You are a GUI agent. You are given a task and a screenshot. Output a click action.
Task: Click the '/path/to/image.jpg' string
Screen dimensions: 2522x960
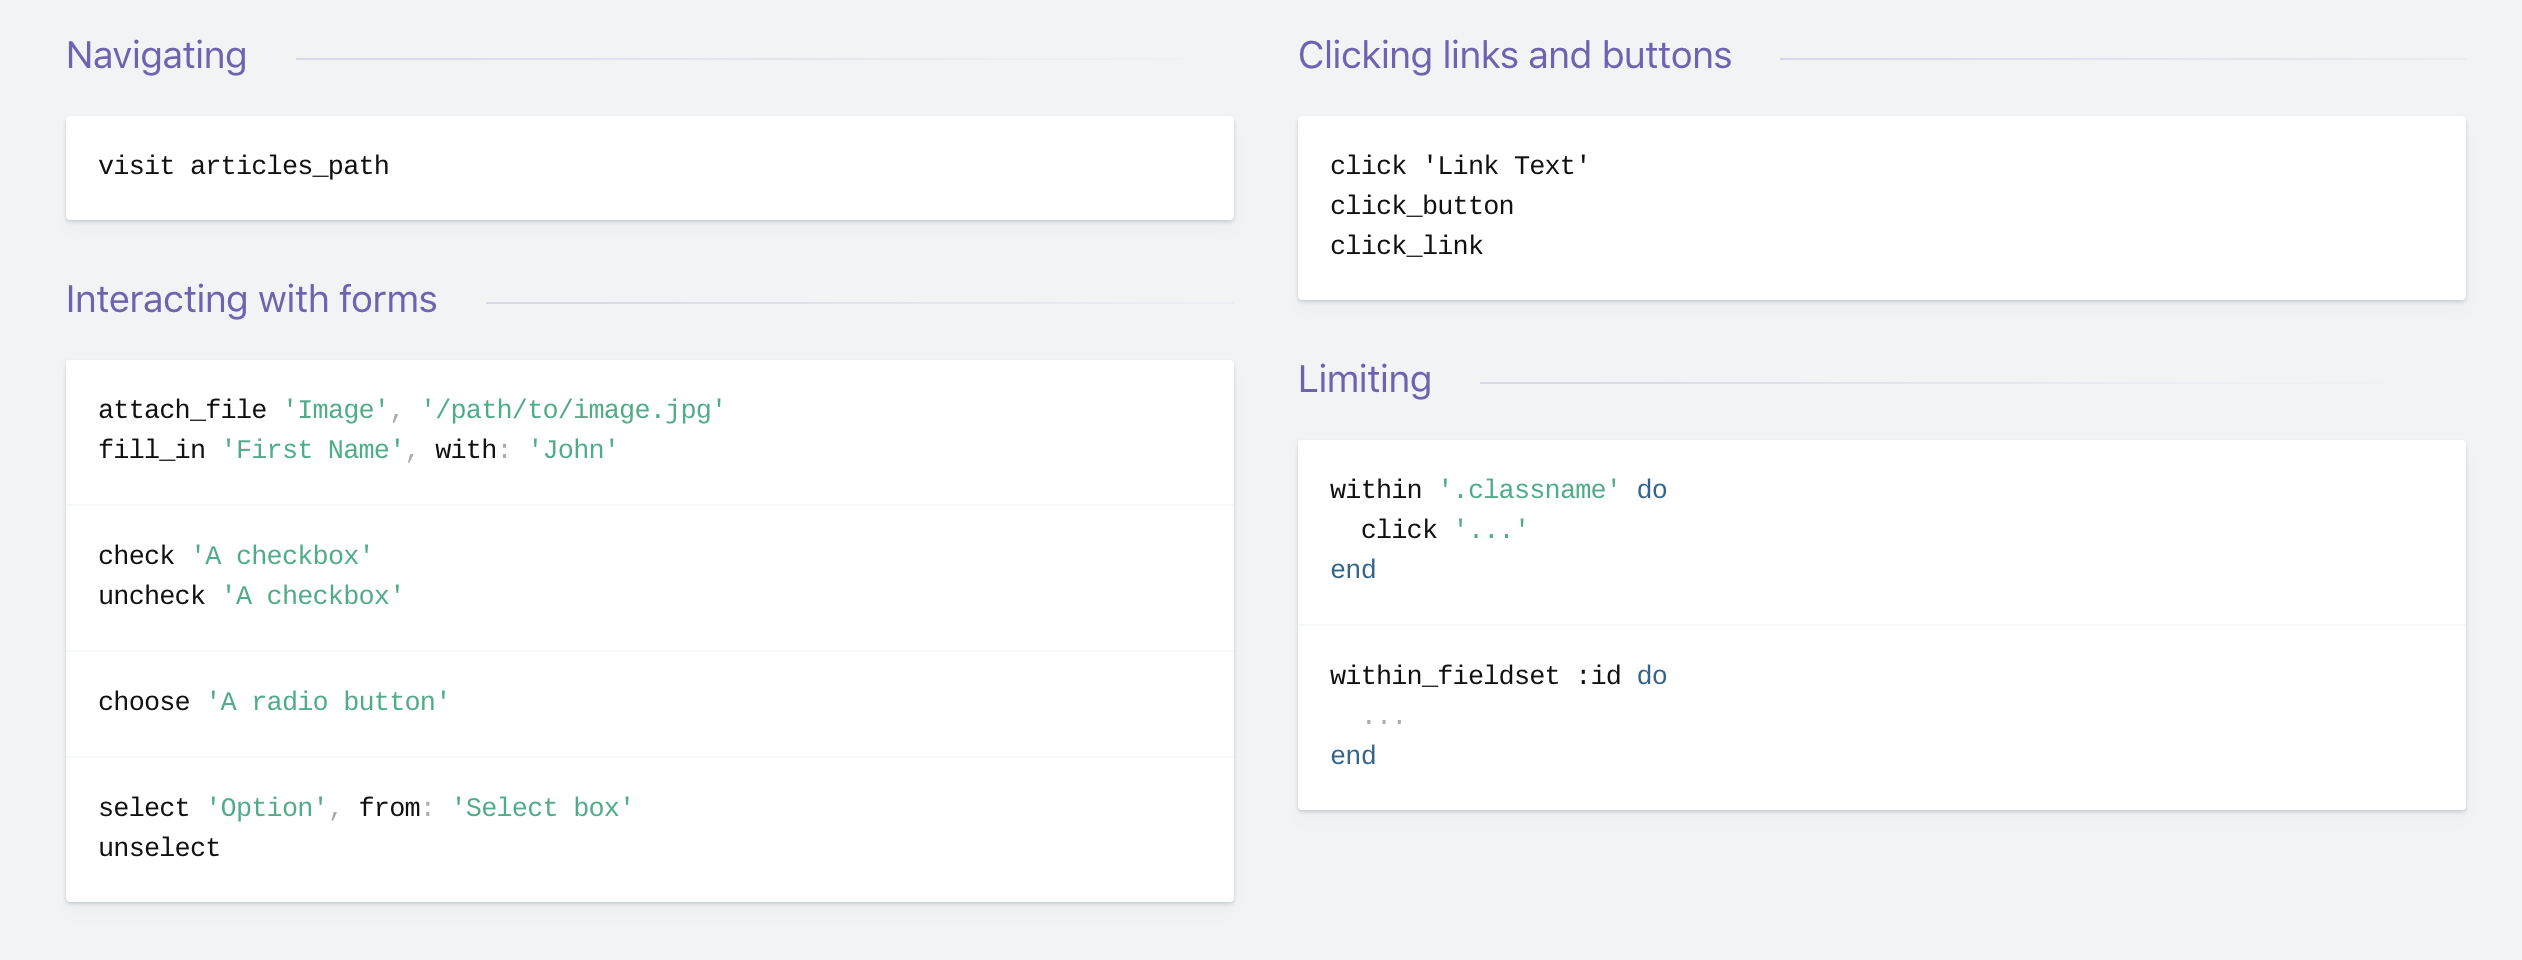573,410
